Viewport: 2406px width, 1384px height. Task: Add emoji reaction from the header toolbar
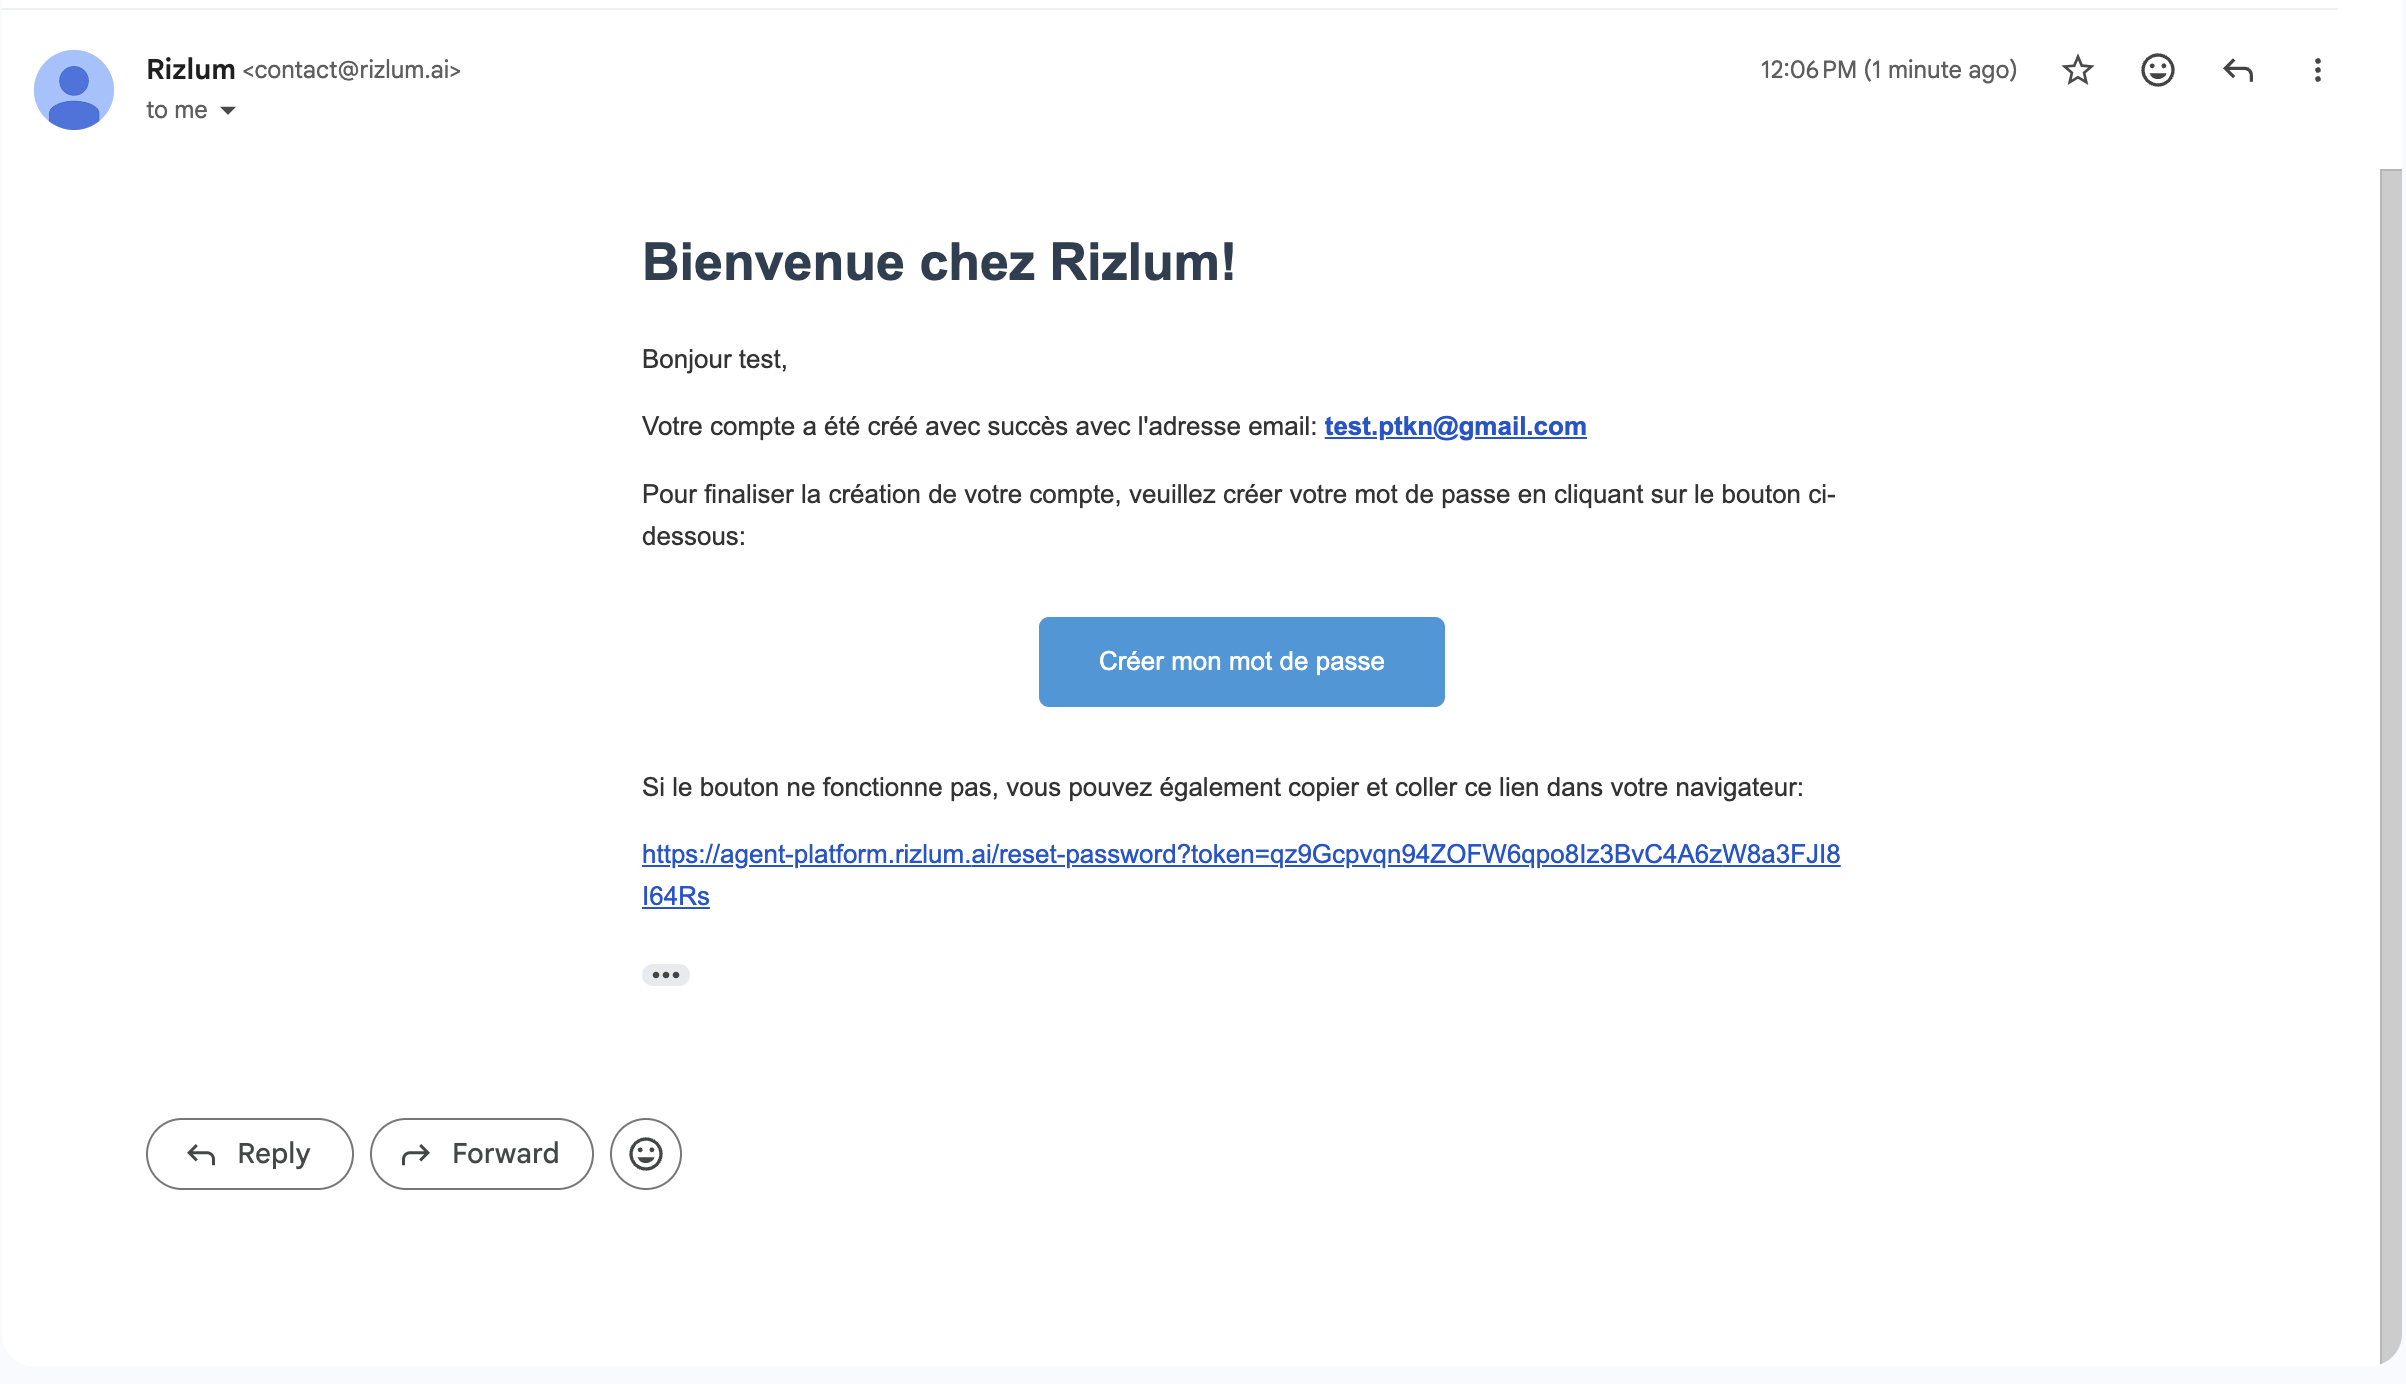2158,70
